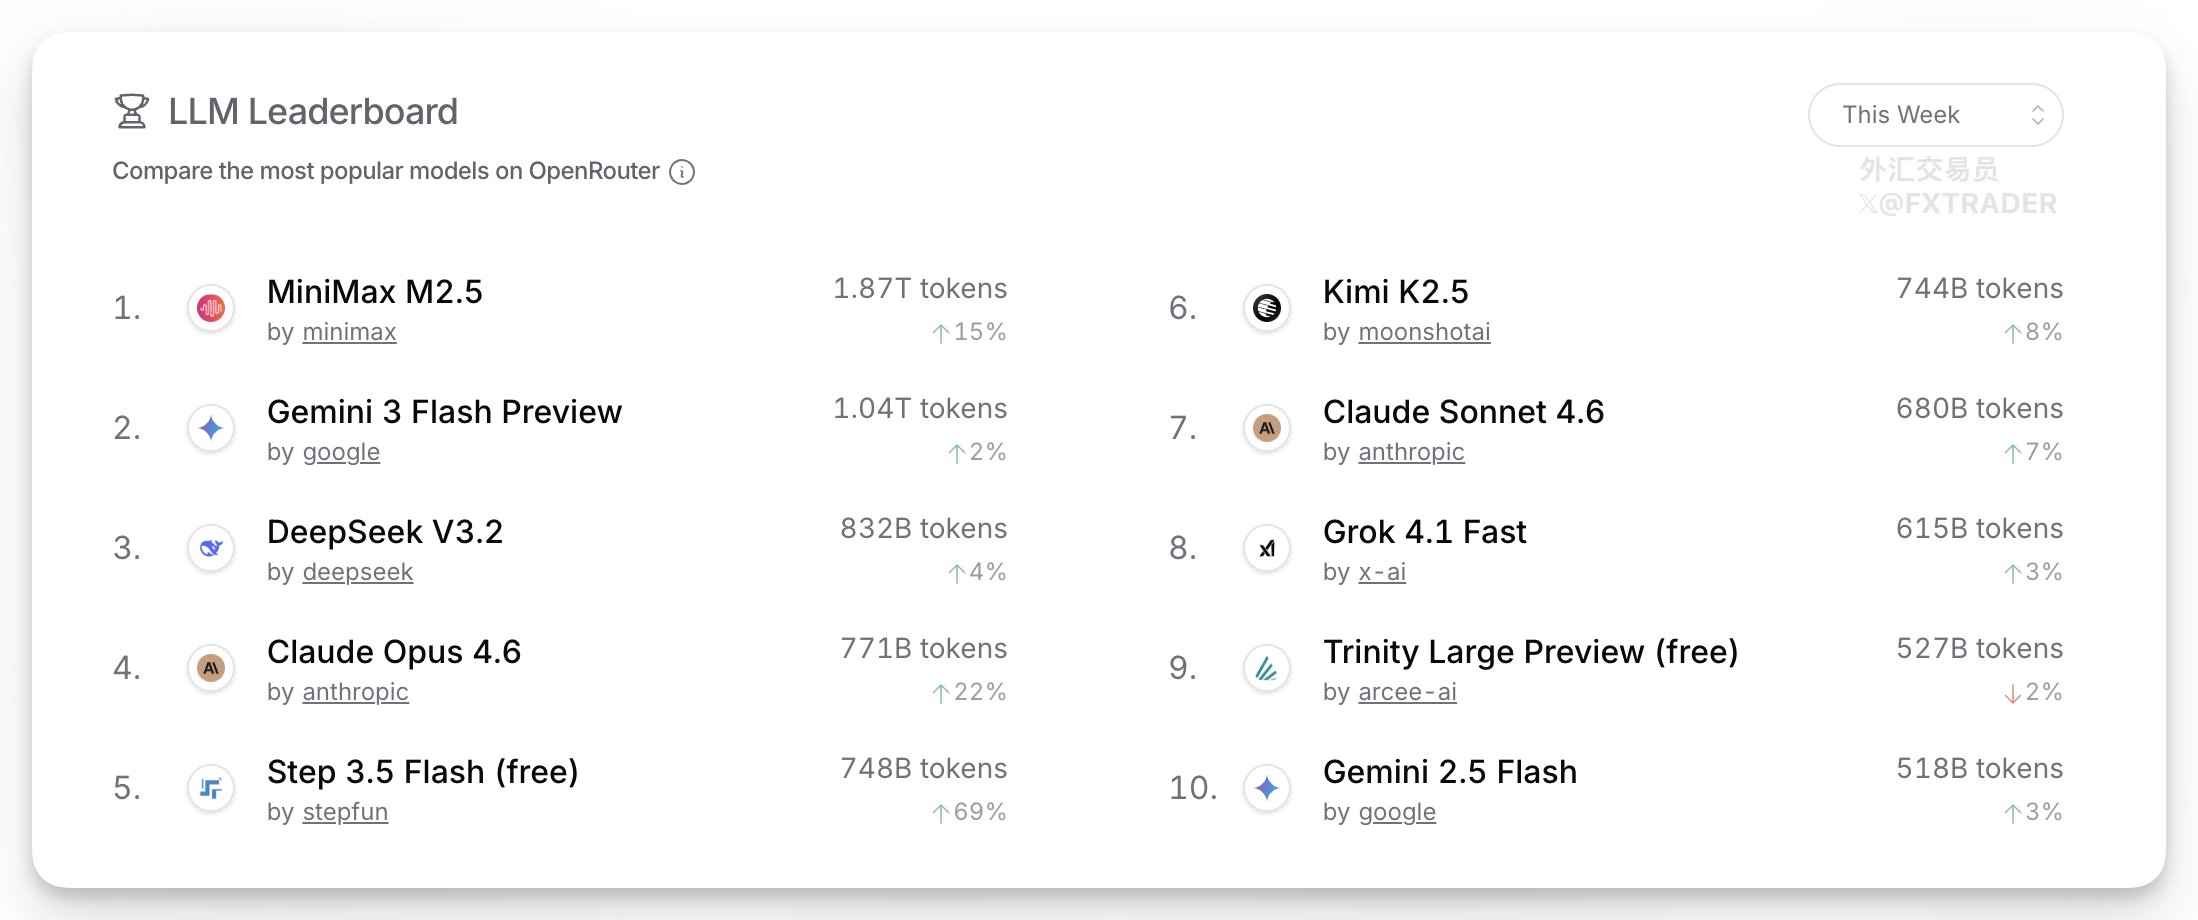Viewport: 2198px width, 920px height.
Task: Open the minimax provider link
Action: [349, 332]
